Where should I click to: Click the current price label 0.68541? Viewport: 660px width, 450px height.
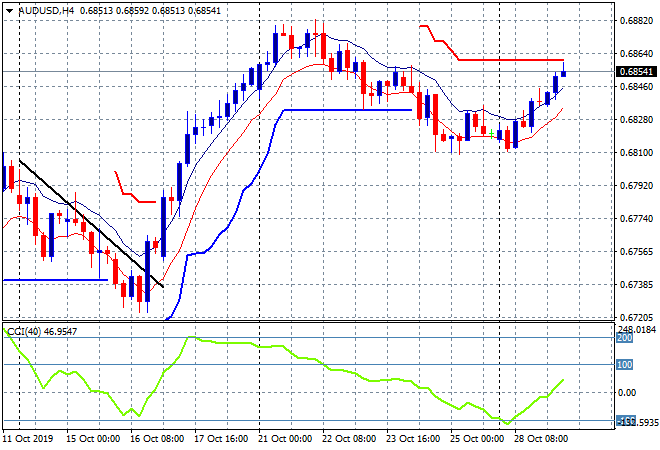click(x=636, y=72)
